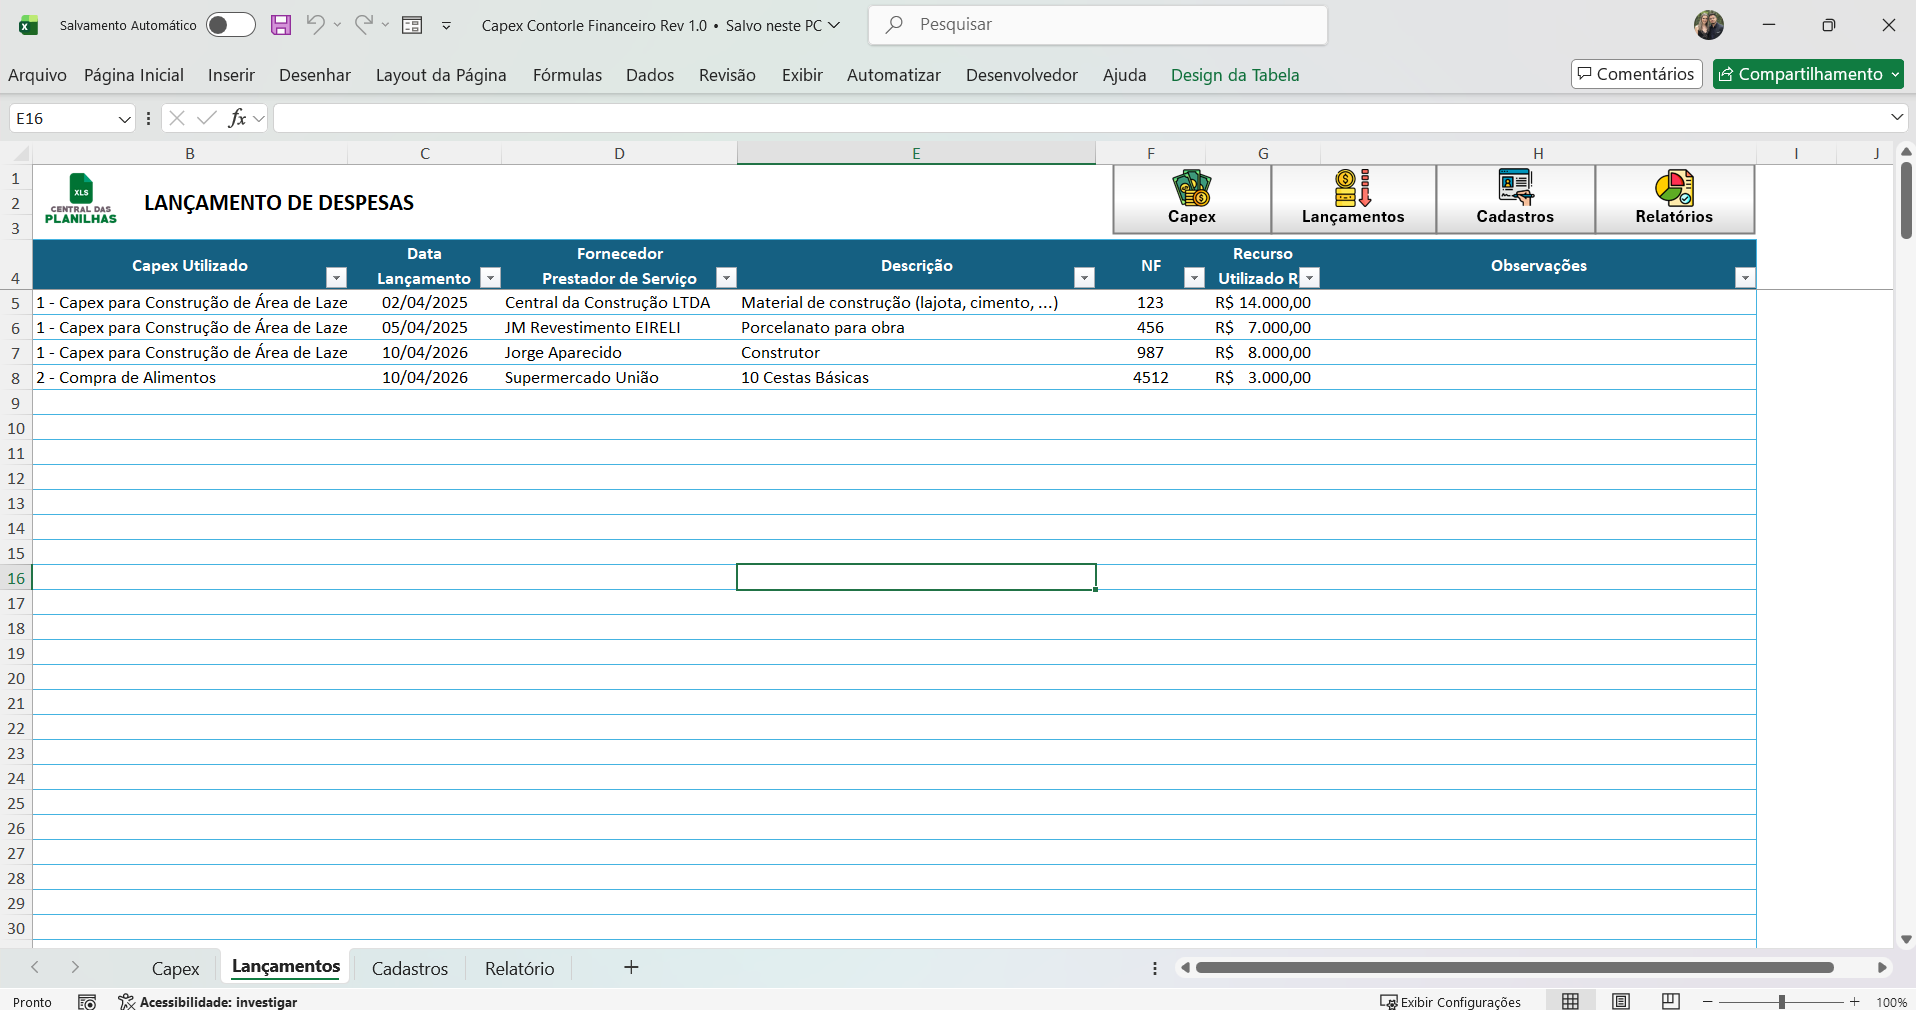Open the Capex navigation icon button
Image resolution: width=1916 pixels, height=1010 pixels.
click(1191, 199)
